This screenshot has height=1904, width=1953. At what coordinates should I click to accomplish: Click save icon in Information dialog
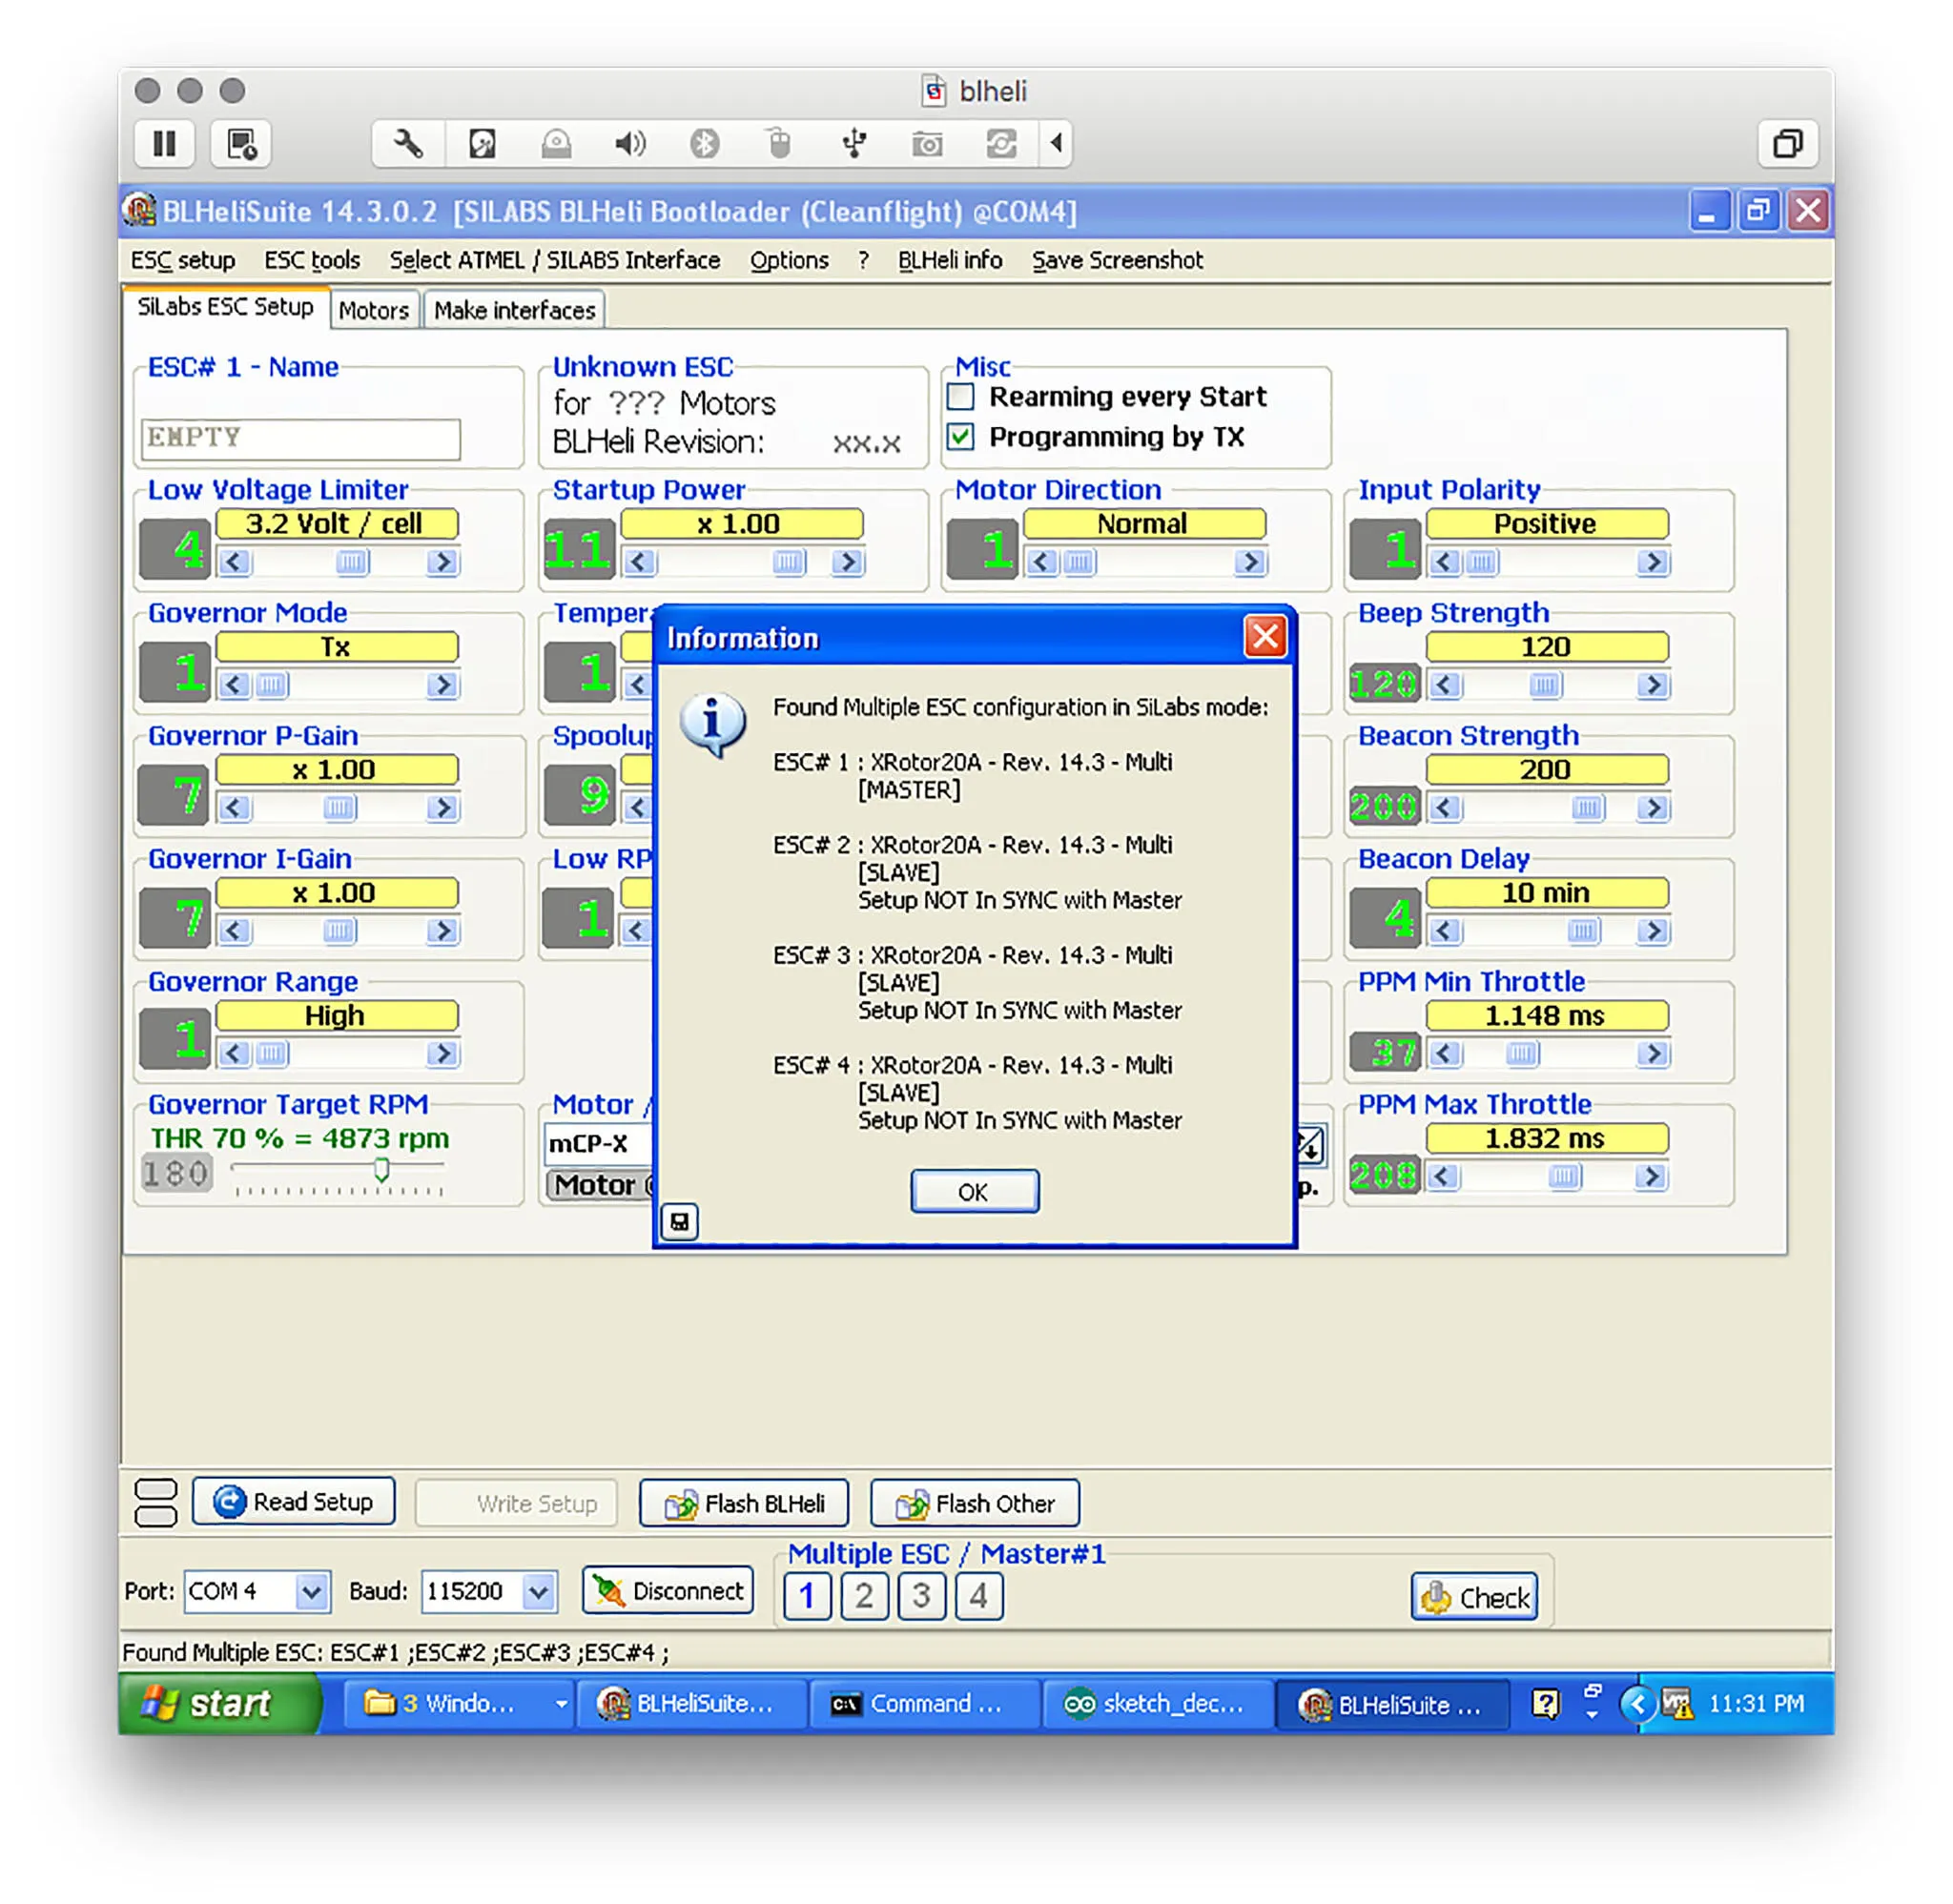[x=680, y=1221]
